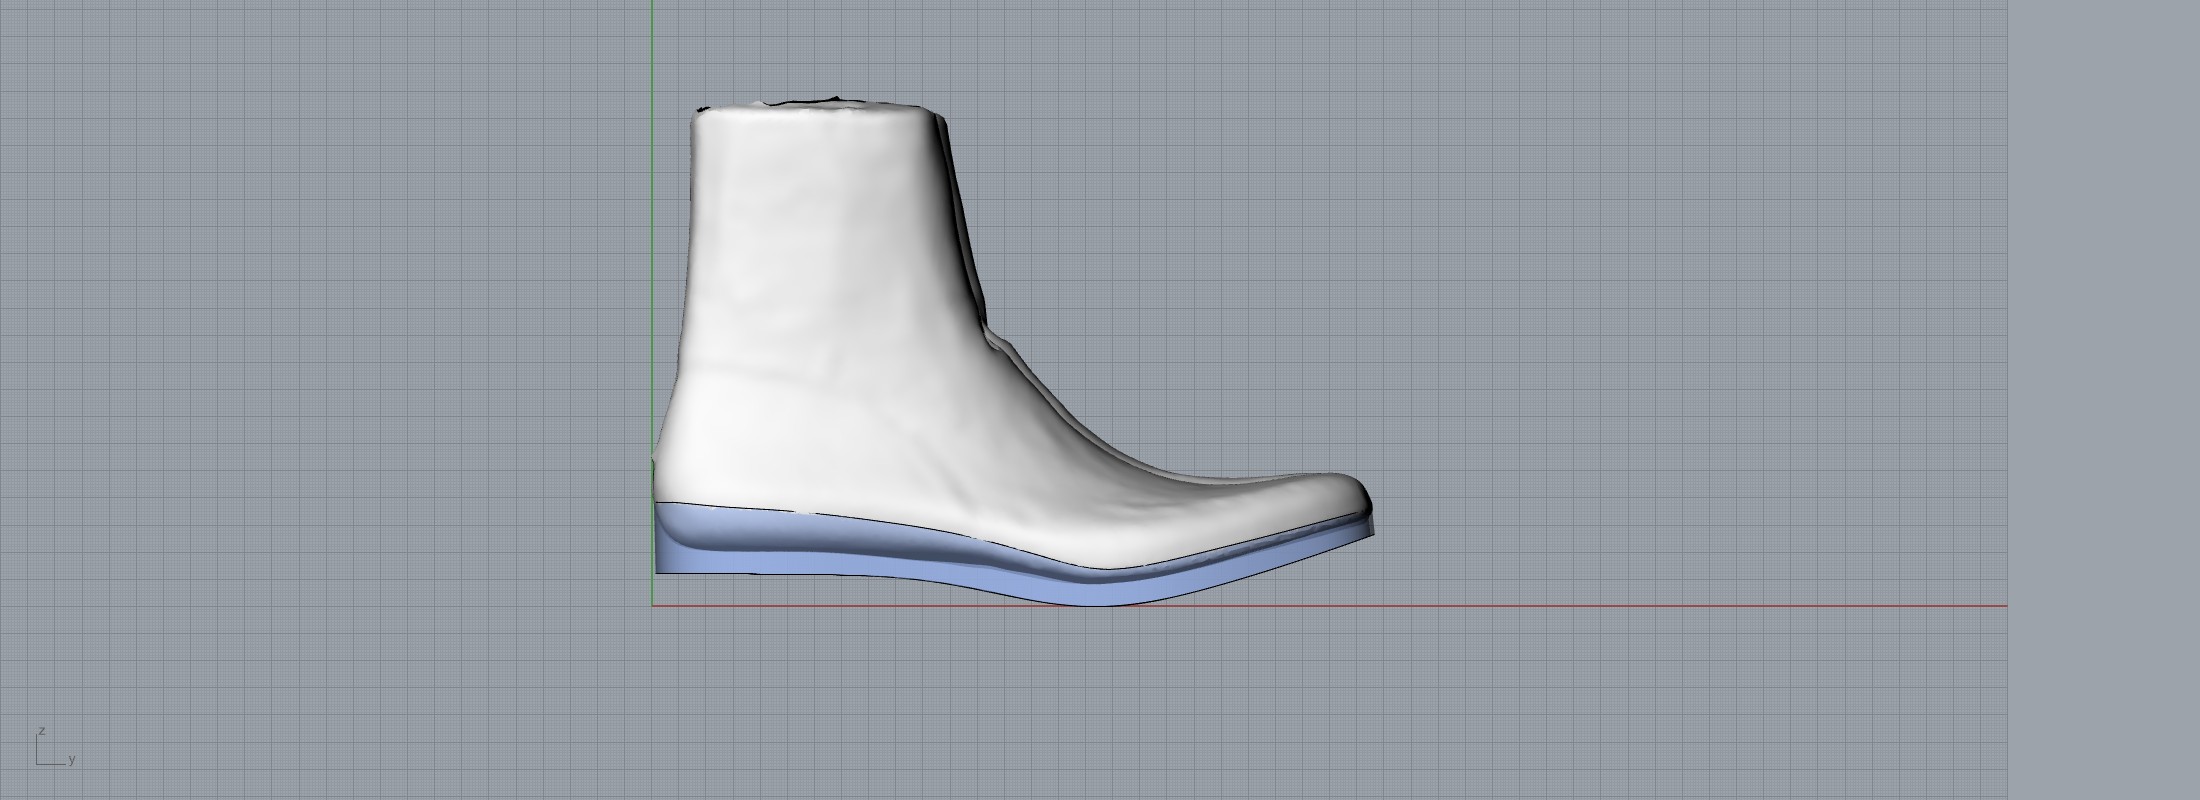Click the jagged top opening of the boot shaft
The width and height of the screenshot is (2200, 800).
coord(820,102)
